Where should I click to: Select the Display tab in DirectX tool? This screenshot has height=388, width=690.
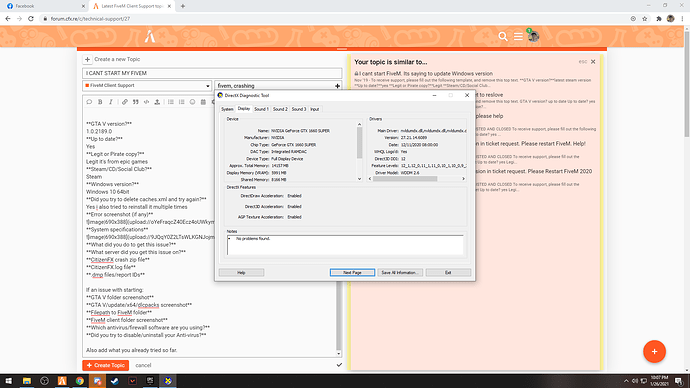tap(244, 109)
